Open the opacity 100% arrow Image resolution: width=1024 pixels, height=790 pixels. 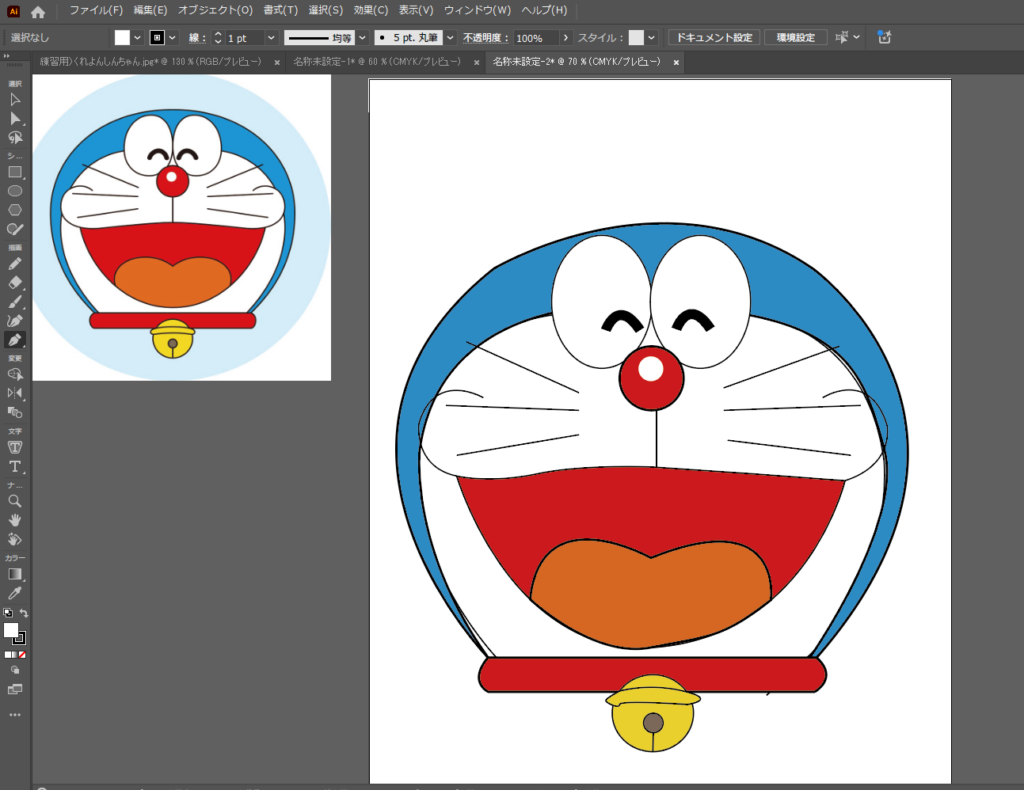tap(566, 38)
